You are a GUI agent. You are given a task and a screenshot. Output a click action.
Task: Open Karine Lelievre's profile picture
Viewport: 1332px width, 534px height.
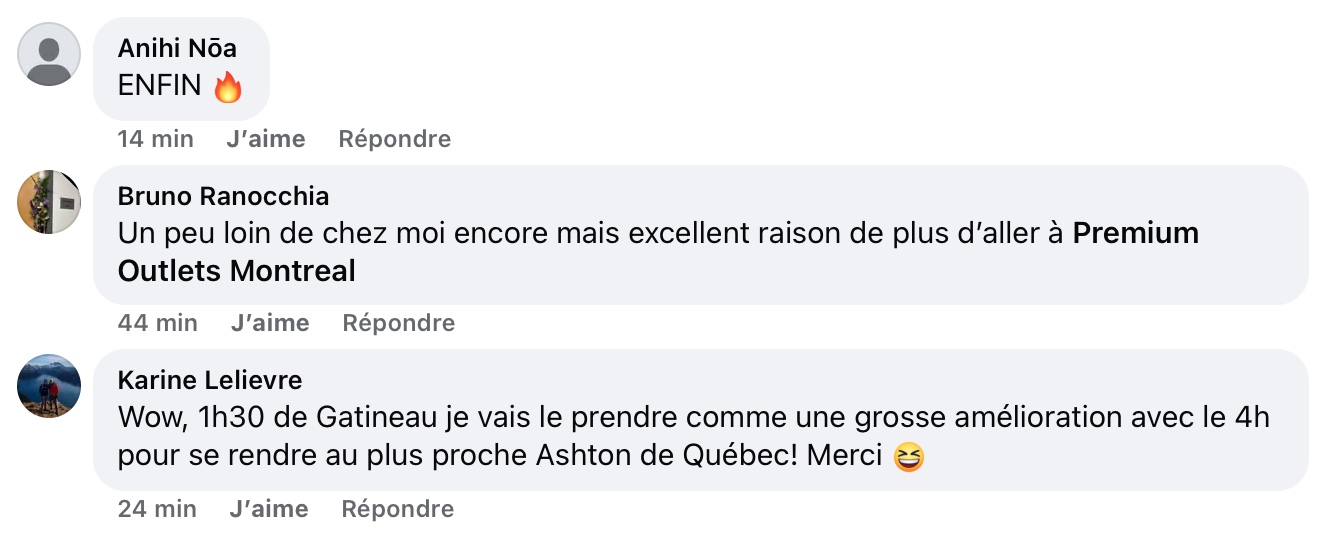point(49,386)
